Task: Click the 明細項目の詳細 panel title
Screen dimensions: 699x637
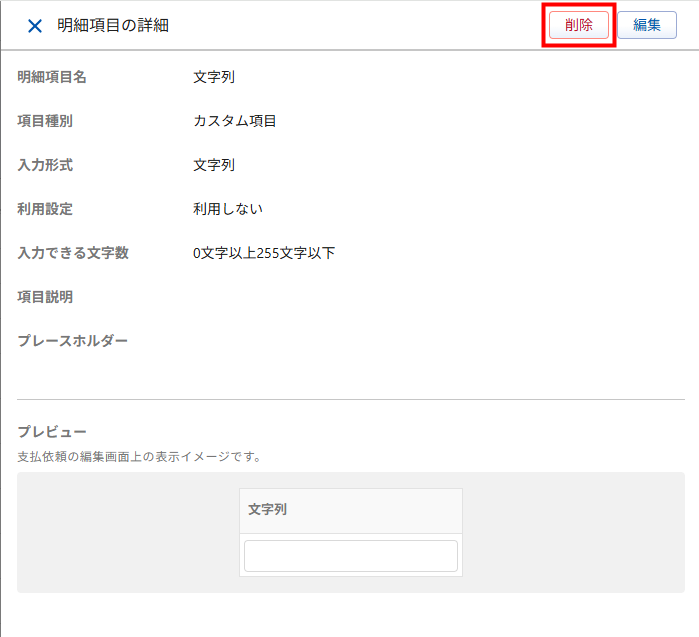Action: (112, 26)
